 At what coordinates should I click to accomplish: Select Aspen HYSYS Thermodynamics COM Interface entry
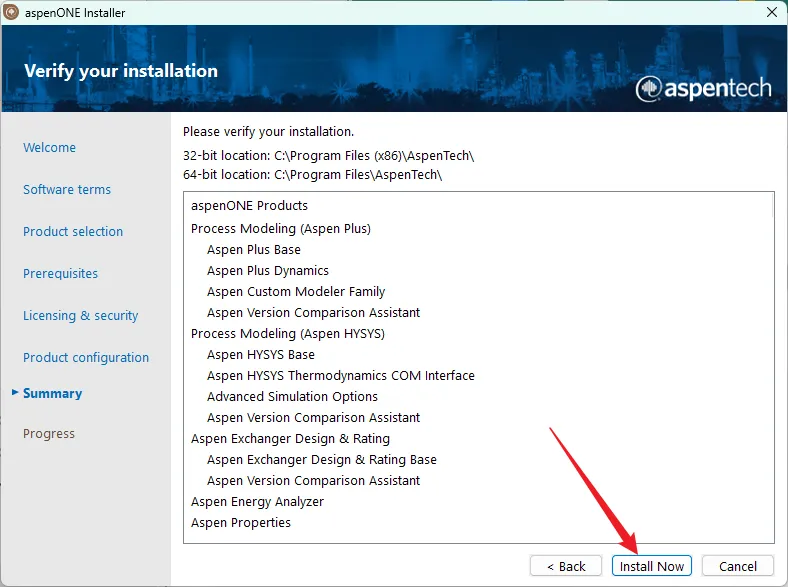pyautogui.click(x=341, y=376)
